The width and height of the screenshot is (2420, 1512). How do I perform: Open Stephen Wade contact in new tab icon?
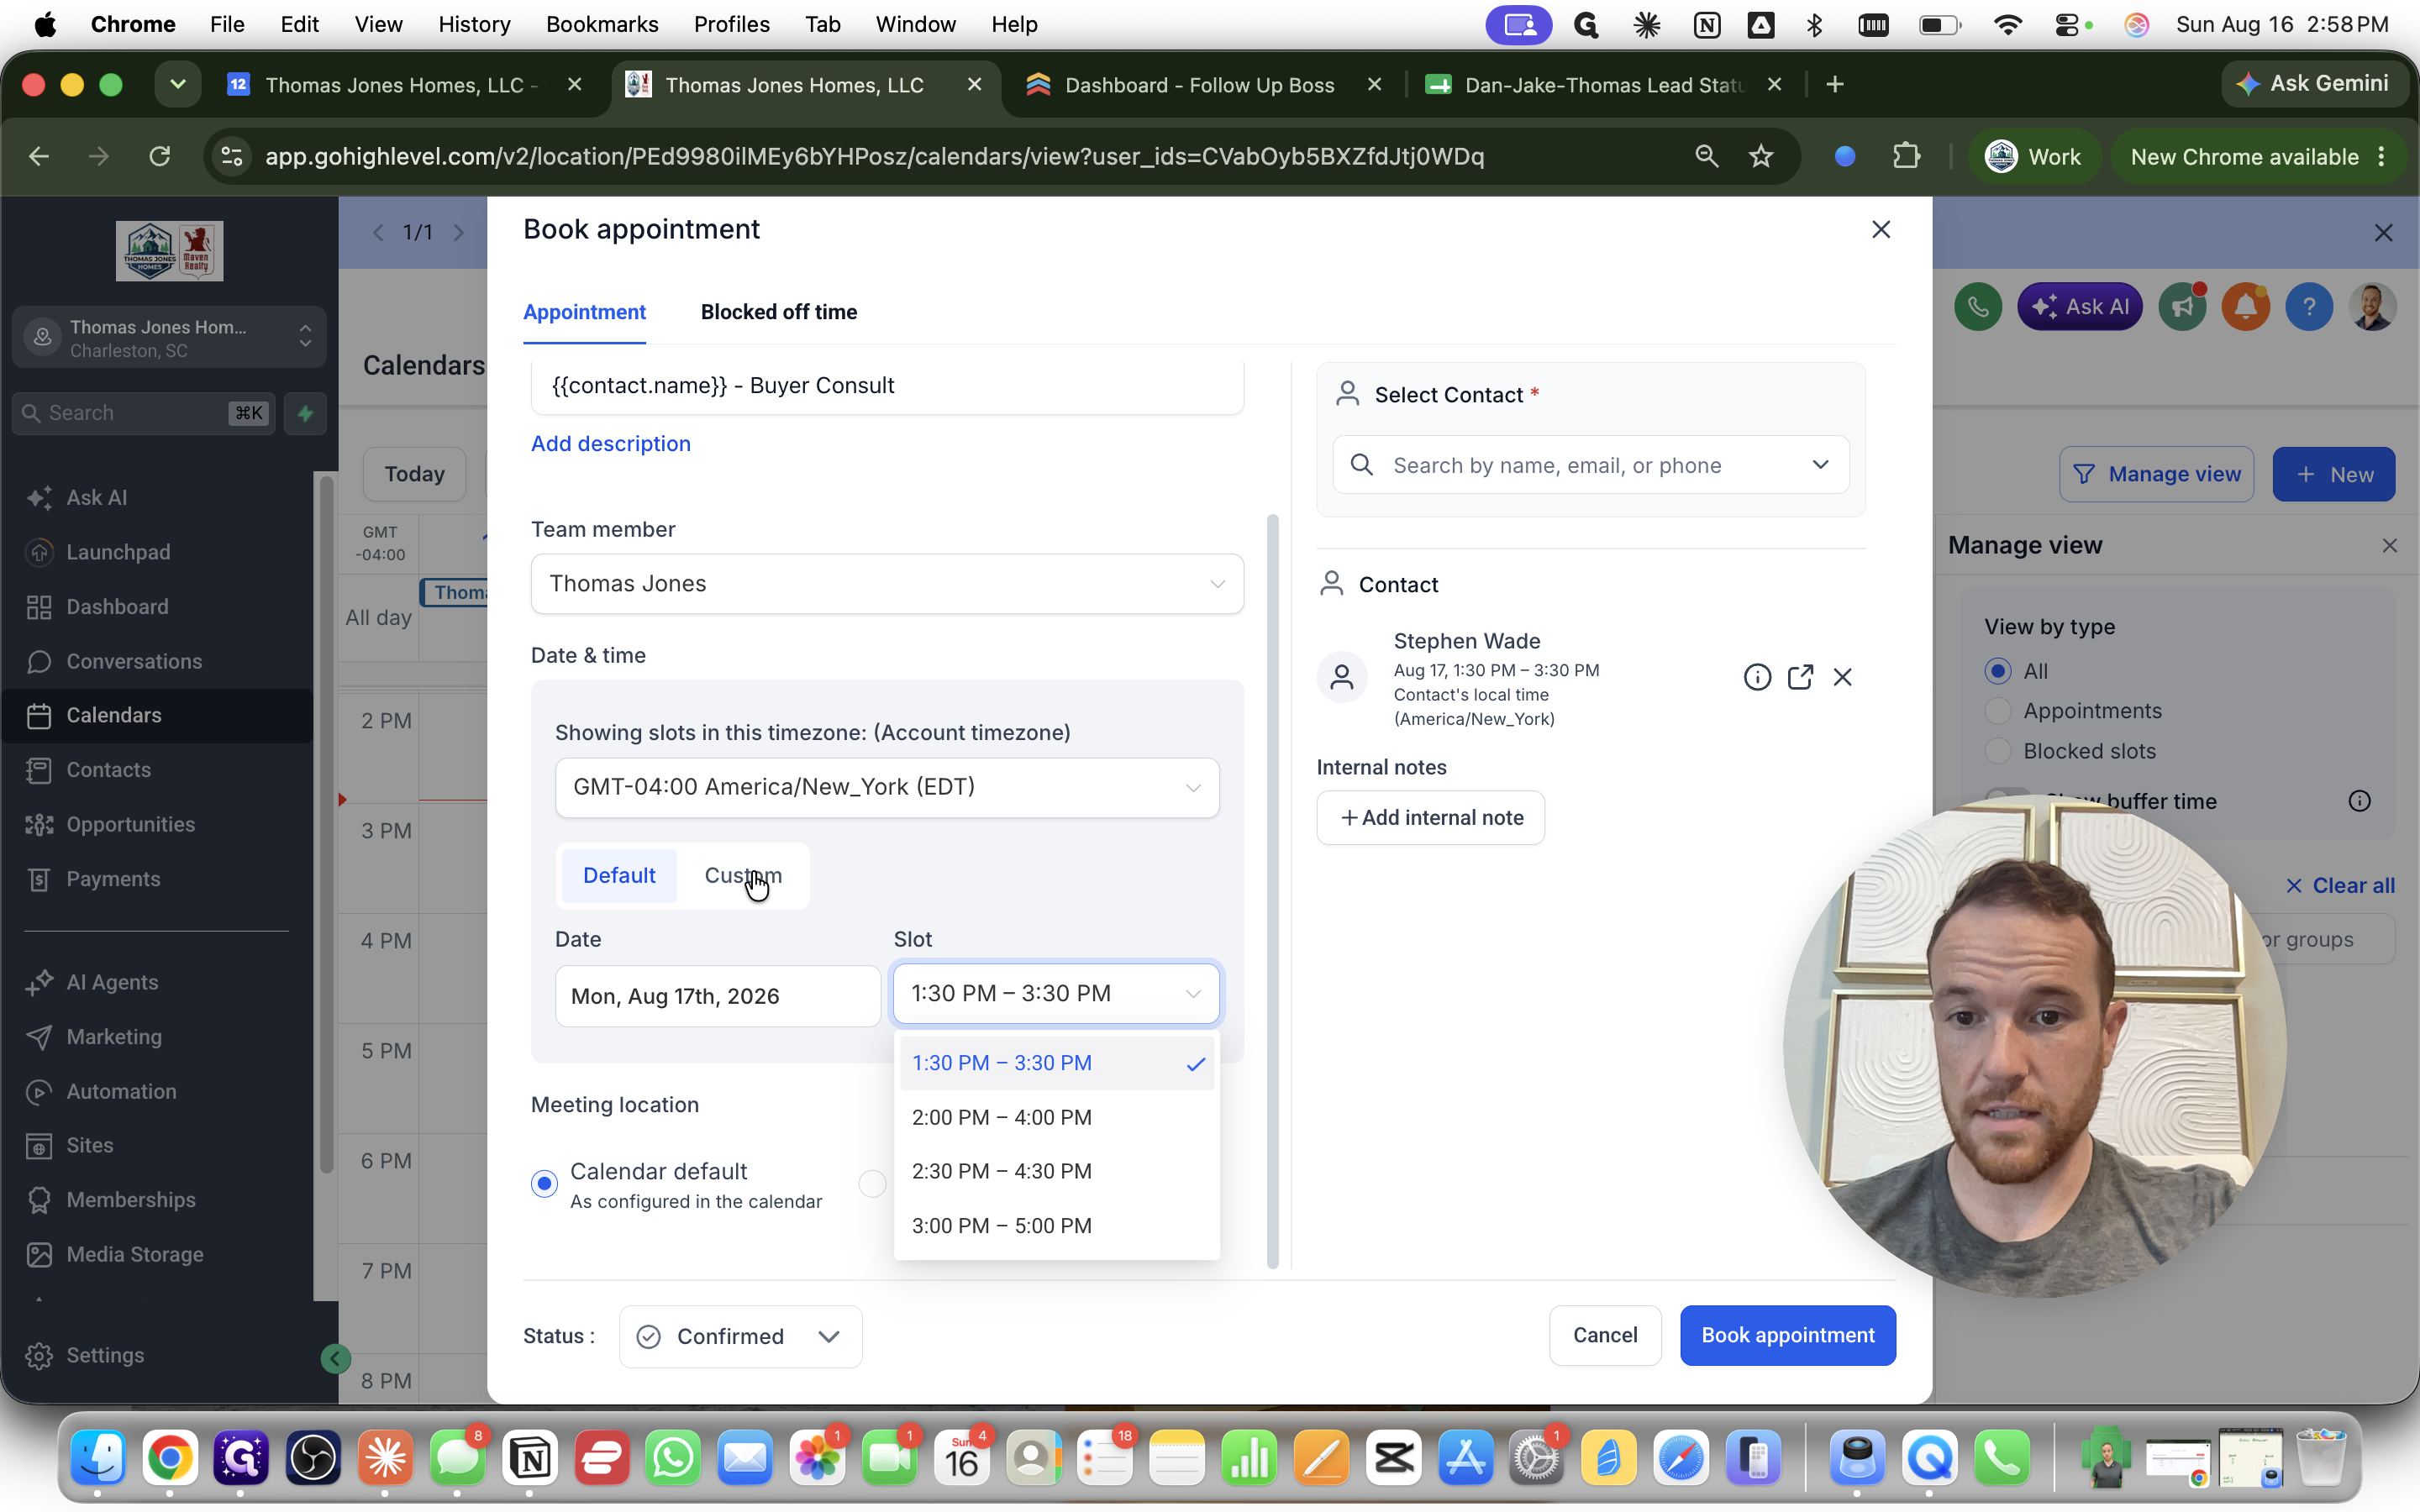click(x=1800, y=677)
